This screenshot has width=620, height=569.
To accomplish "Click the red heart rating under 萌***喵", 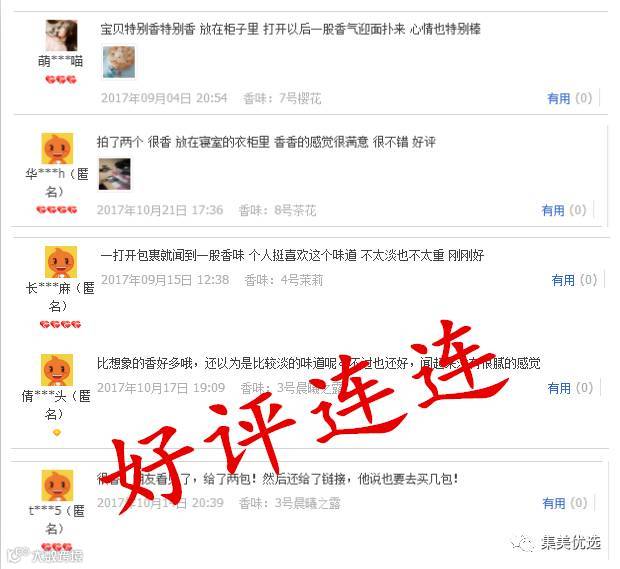I will click(x=60, y=80).
